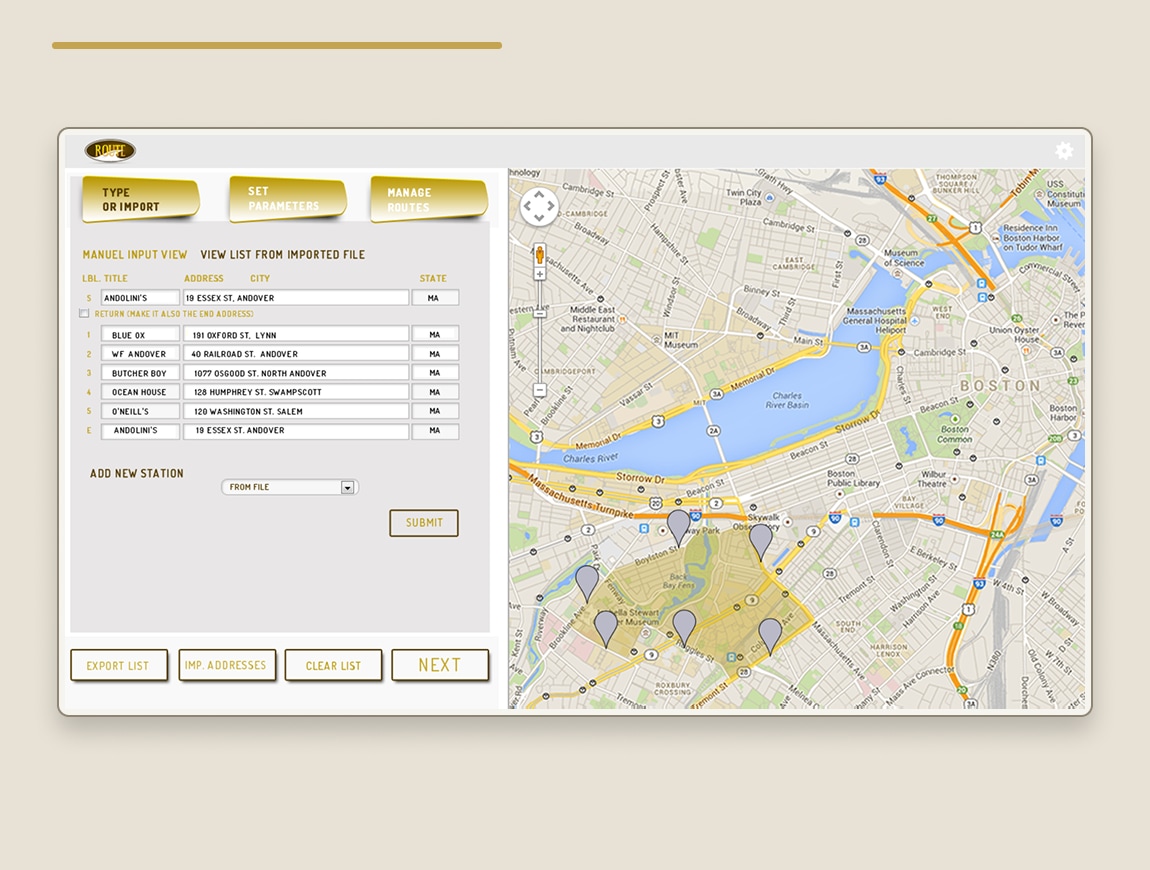Open the Set Parameters tab
The width and height of the screenshot is (1150, 870).
(x=288, y=199)
